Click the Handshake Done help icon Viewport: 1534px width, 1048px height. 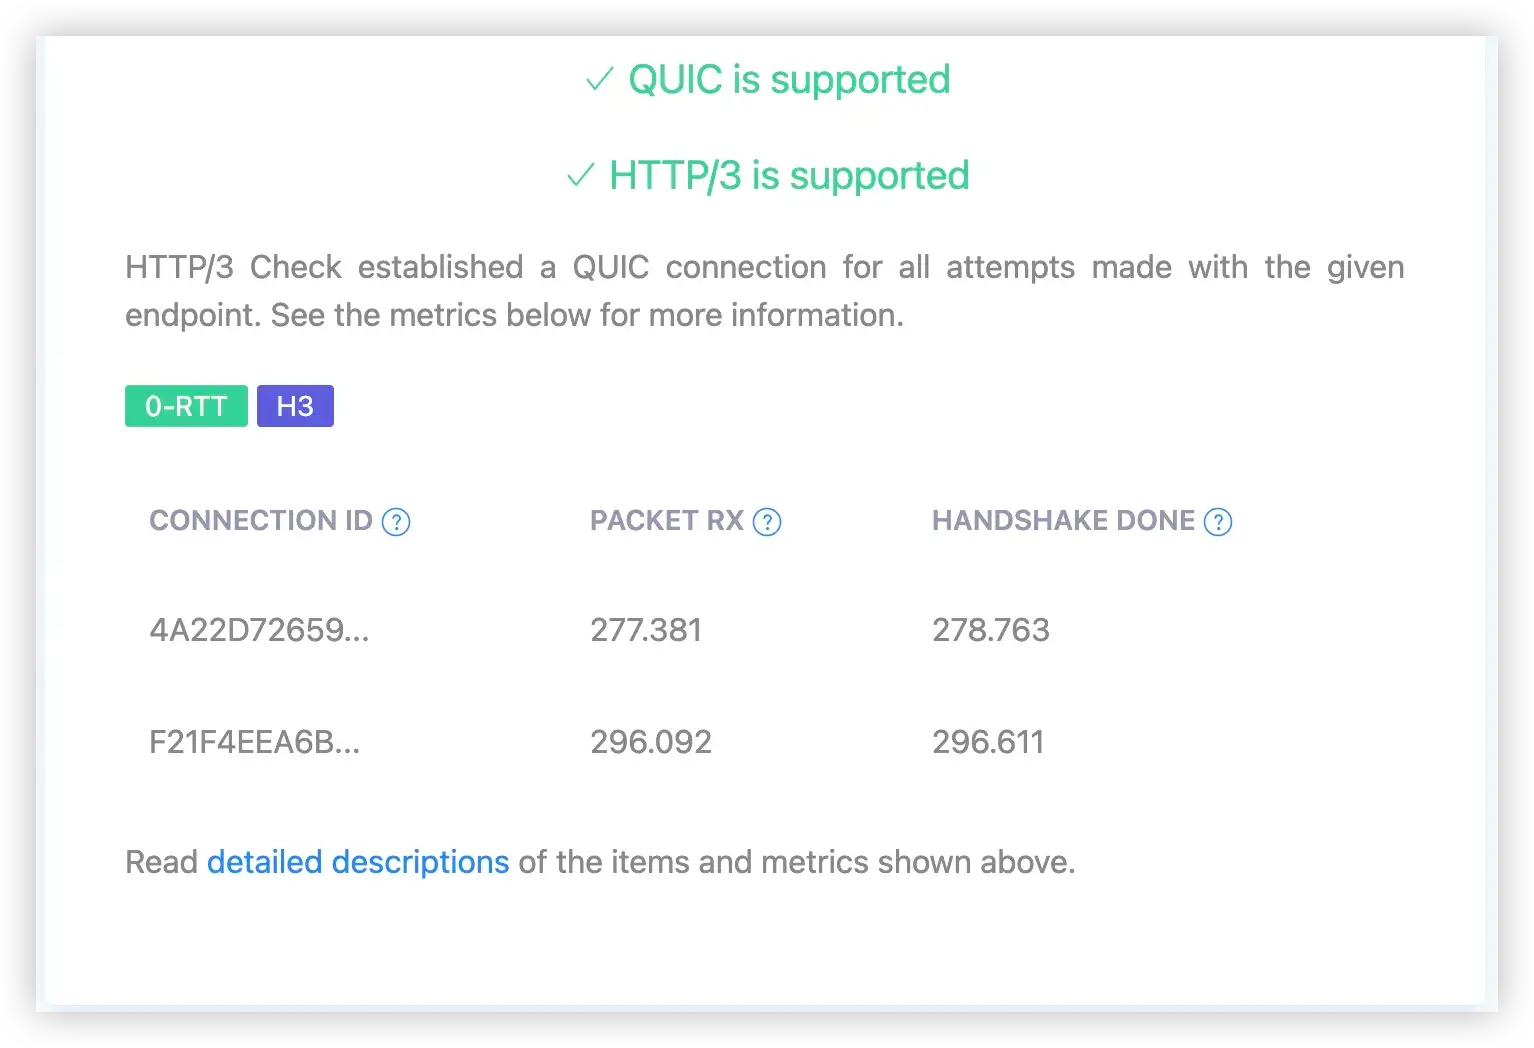pyautogui.click(x=1218, y=522)
